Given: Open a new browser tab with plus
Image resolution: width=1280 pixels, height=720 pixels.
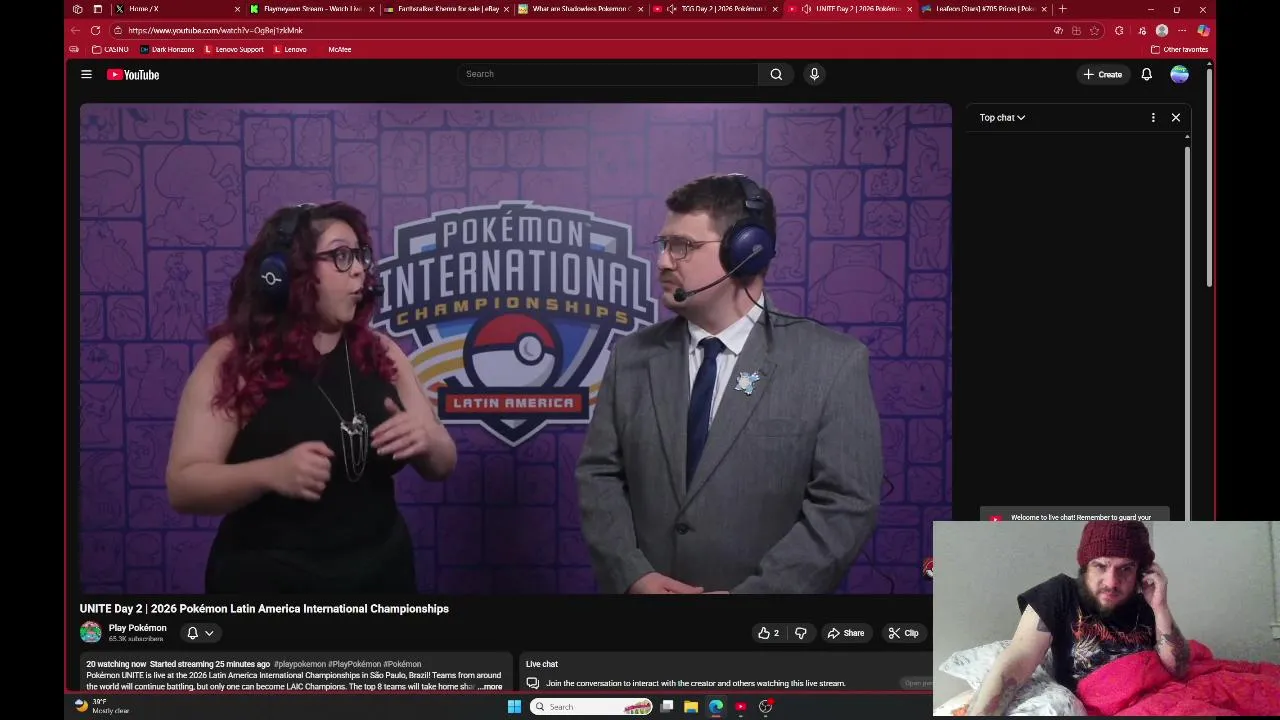Looking at the screenshot, I should [1062, 9].
